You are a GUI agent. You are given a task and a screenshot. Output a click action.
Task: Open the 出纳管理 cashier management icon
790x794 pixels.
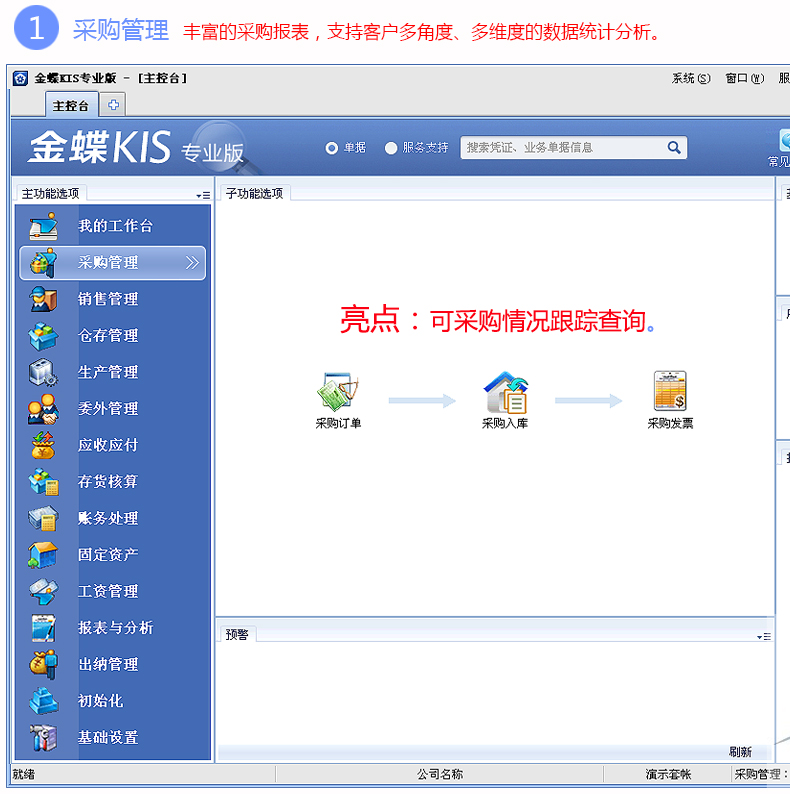pyautogui.click(x=43, y=664)
